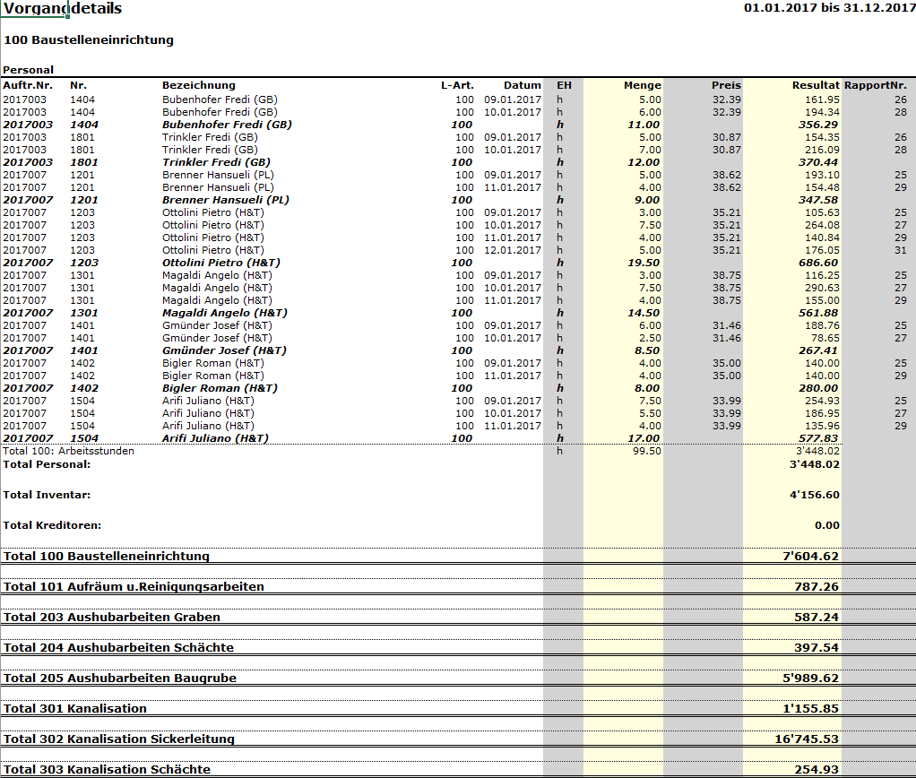This screenshot has width=916, height=778.
Task: Click the date '12.01.2017'
Action: click(x=512, y=251)
